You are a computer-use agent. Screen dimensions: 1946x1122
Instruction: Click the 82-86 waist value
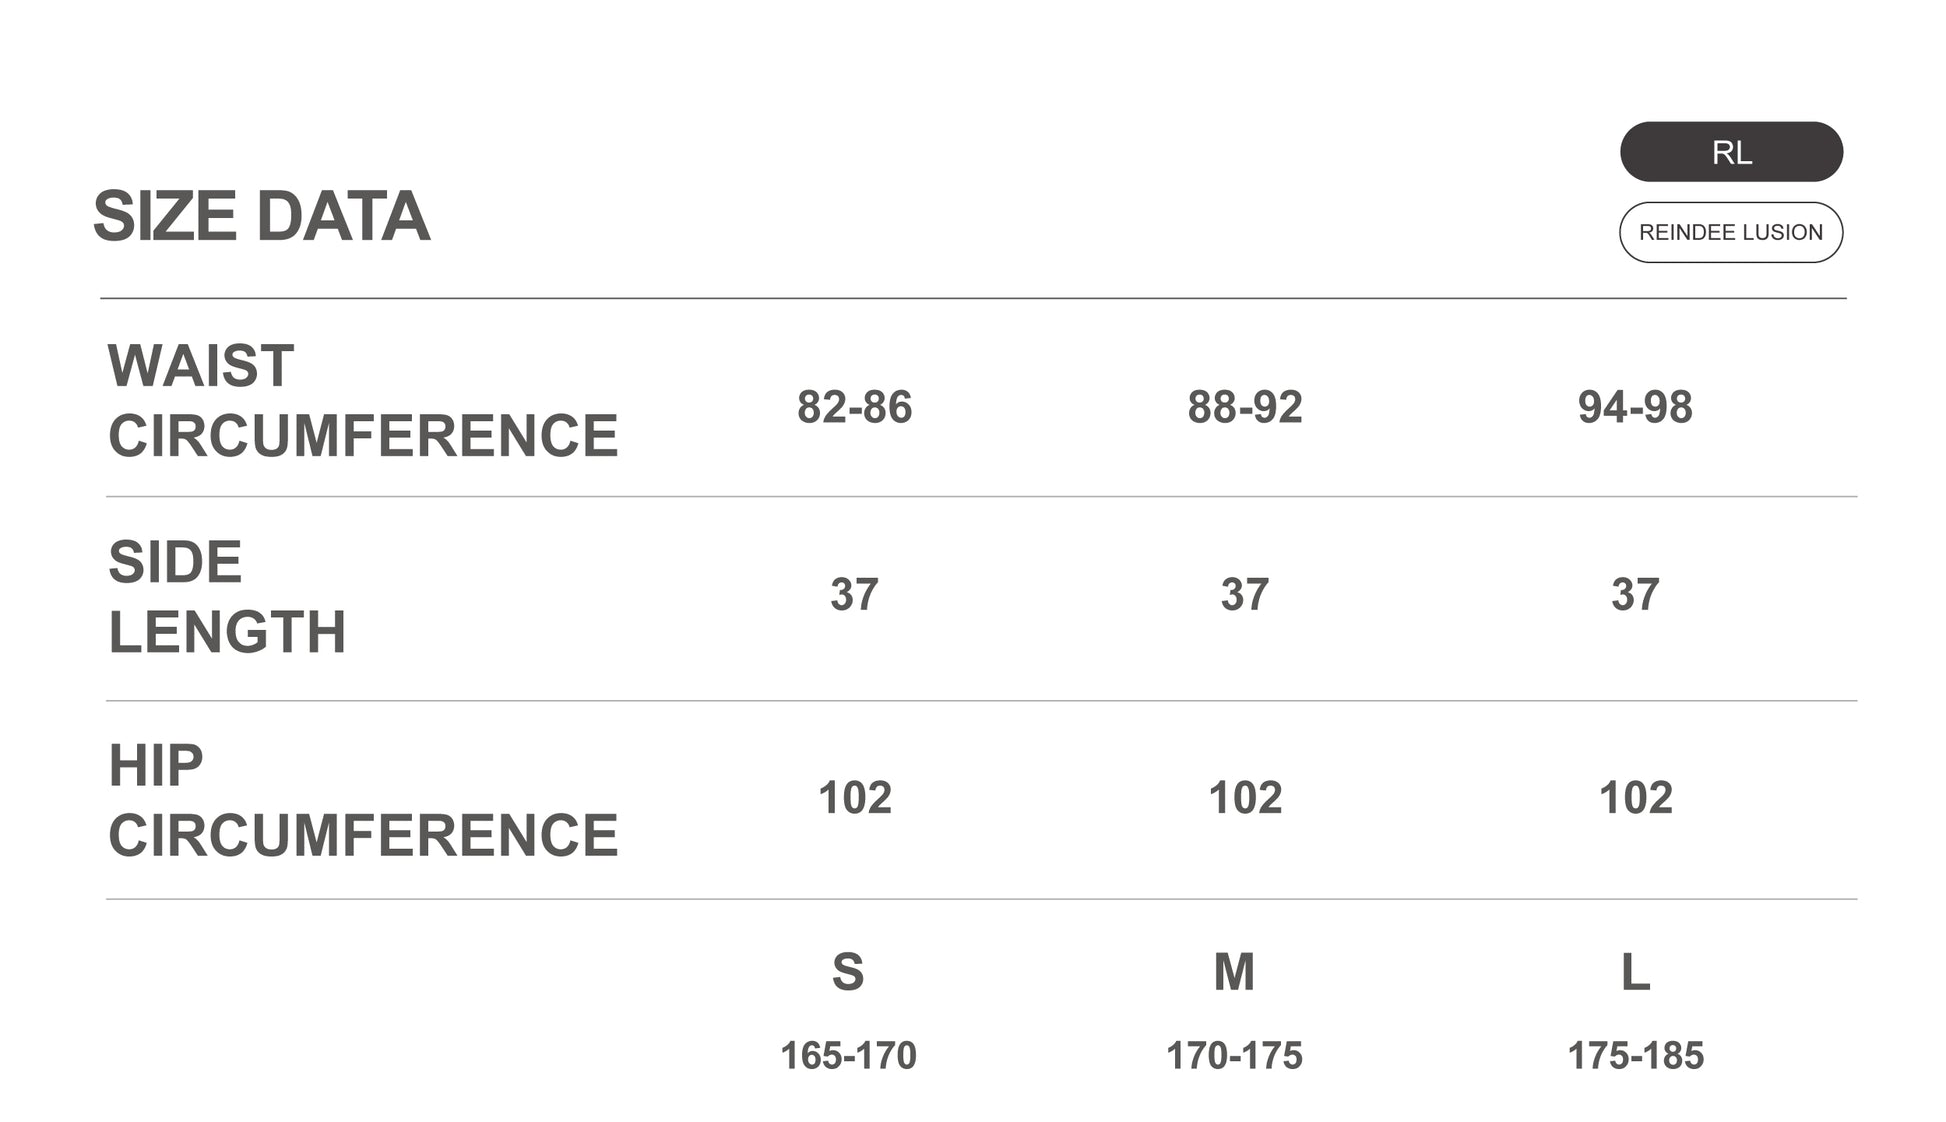coord(854,407)
